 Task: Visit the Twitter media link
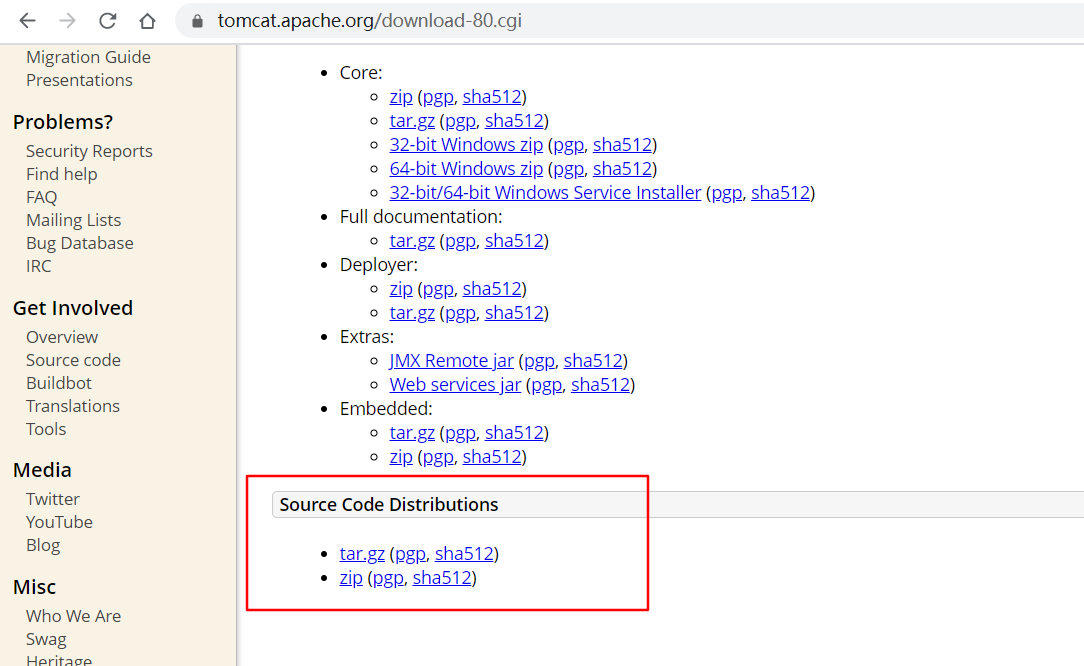(53, 499)
